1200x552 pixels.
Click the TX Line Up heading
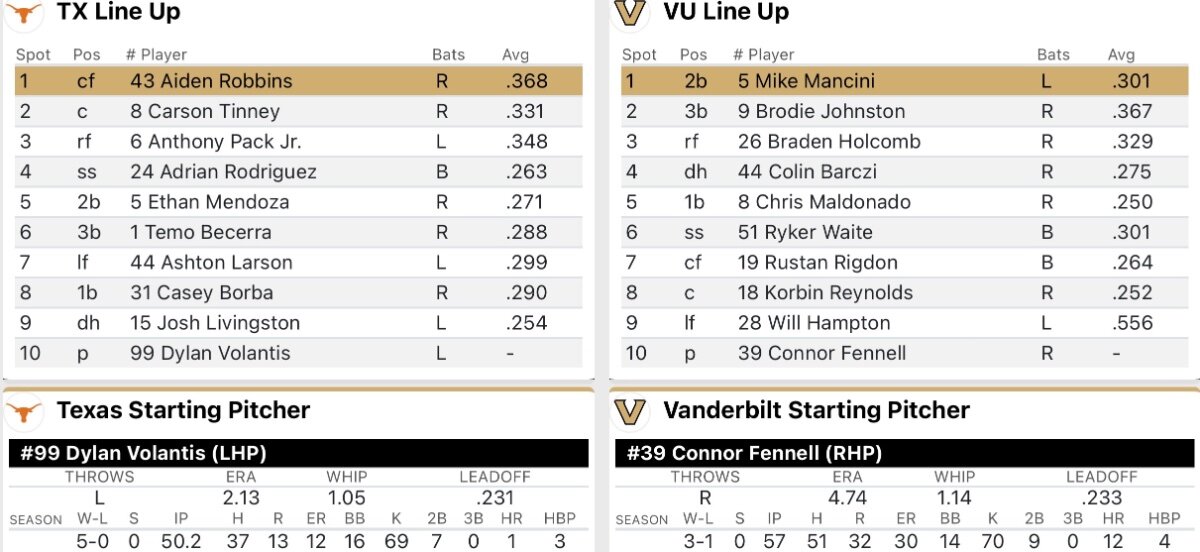coord(118,13)
